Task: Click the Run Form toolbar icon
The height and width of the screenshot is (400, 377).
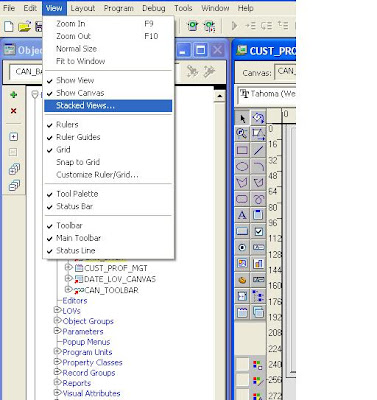Action: (x=193, y=26)
